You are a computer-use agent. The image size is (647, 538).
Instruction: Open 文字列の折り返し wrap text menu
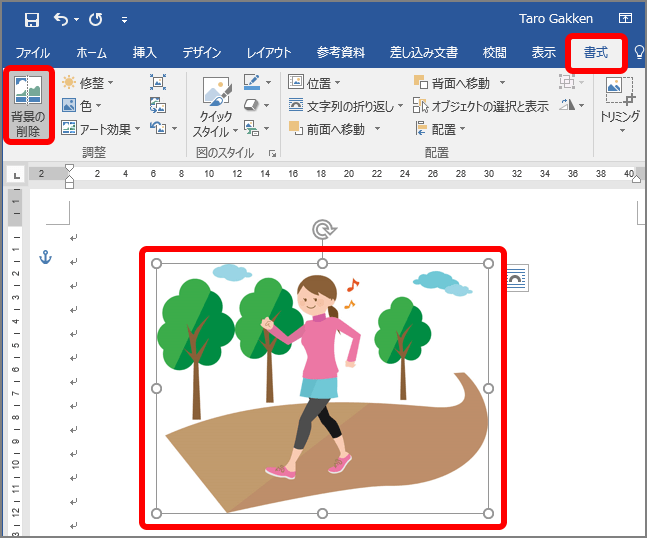coord(346,106)
